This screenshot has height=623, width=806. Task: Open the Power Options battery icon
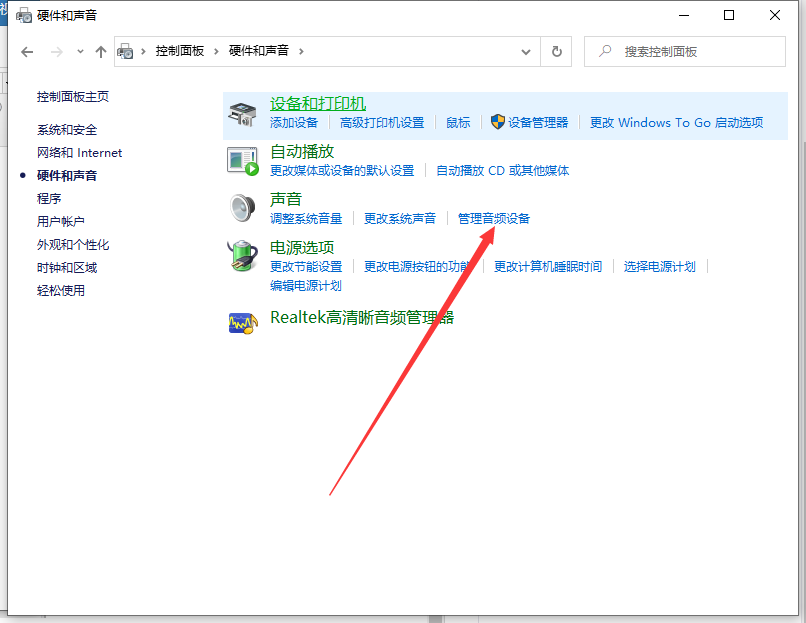pos(242,255)
